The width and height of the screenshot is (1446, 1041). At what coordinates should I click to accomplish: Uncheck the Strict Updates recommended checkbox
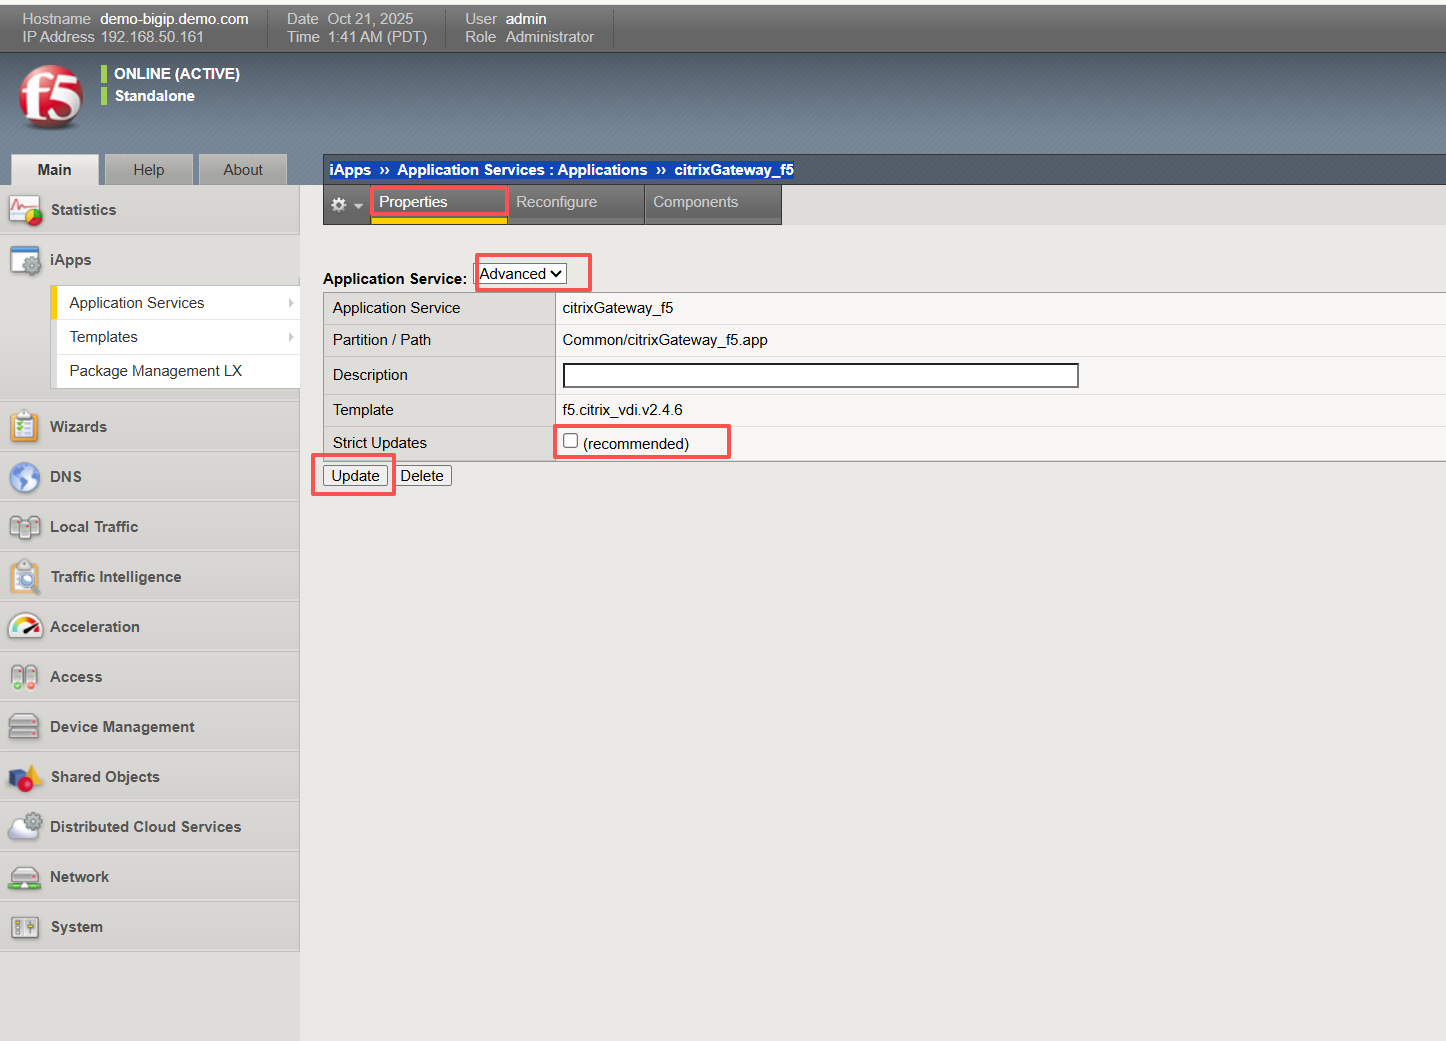click(x=570, y=440)
